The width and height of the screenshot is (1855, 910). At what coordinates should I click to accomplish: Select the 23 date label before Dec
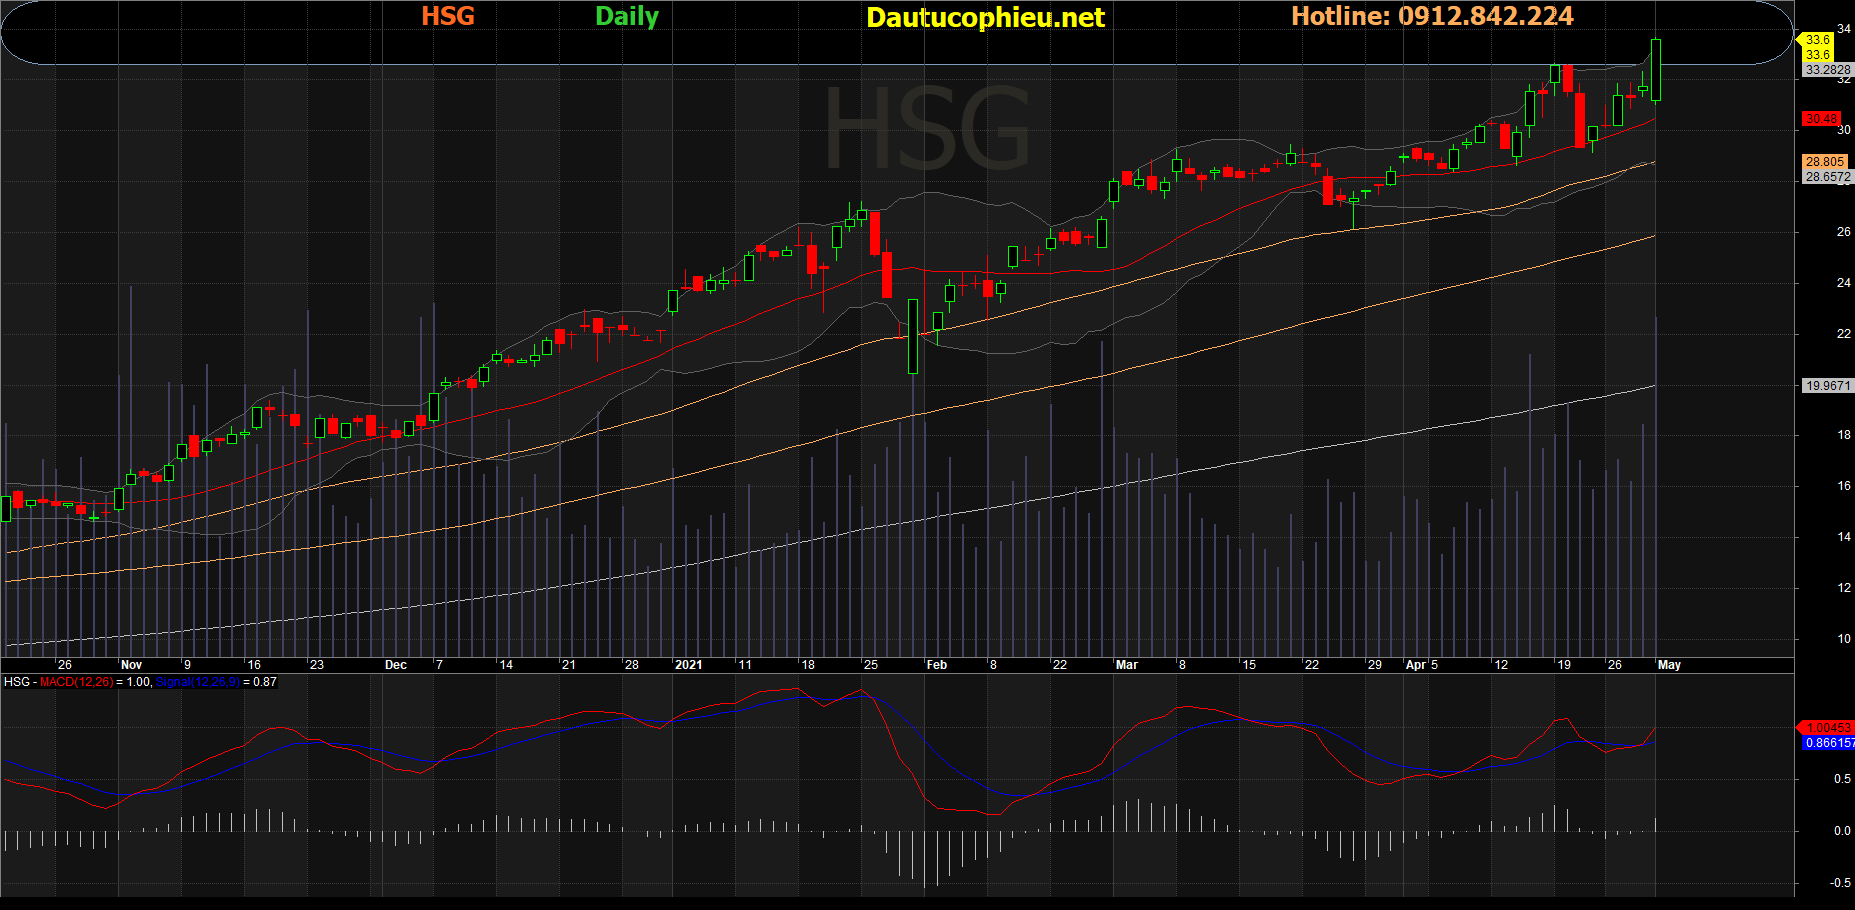coord(317,665)
